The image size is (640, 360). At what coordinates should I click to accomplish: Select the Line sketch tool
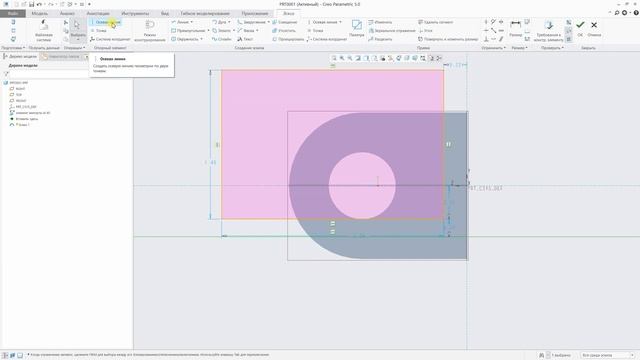[180, 22]
